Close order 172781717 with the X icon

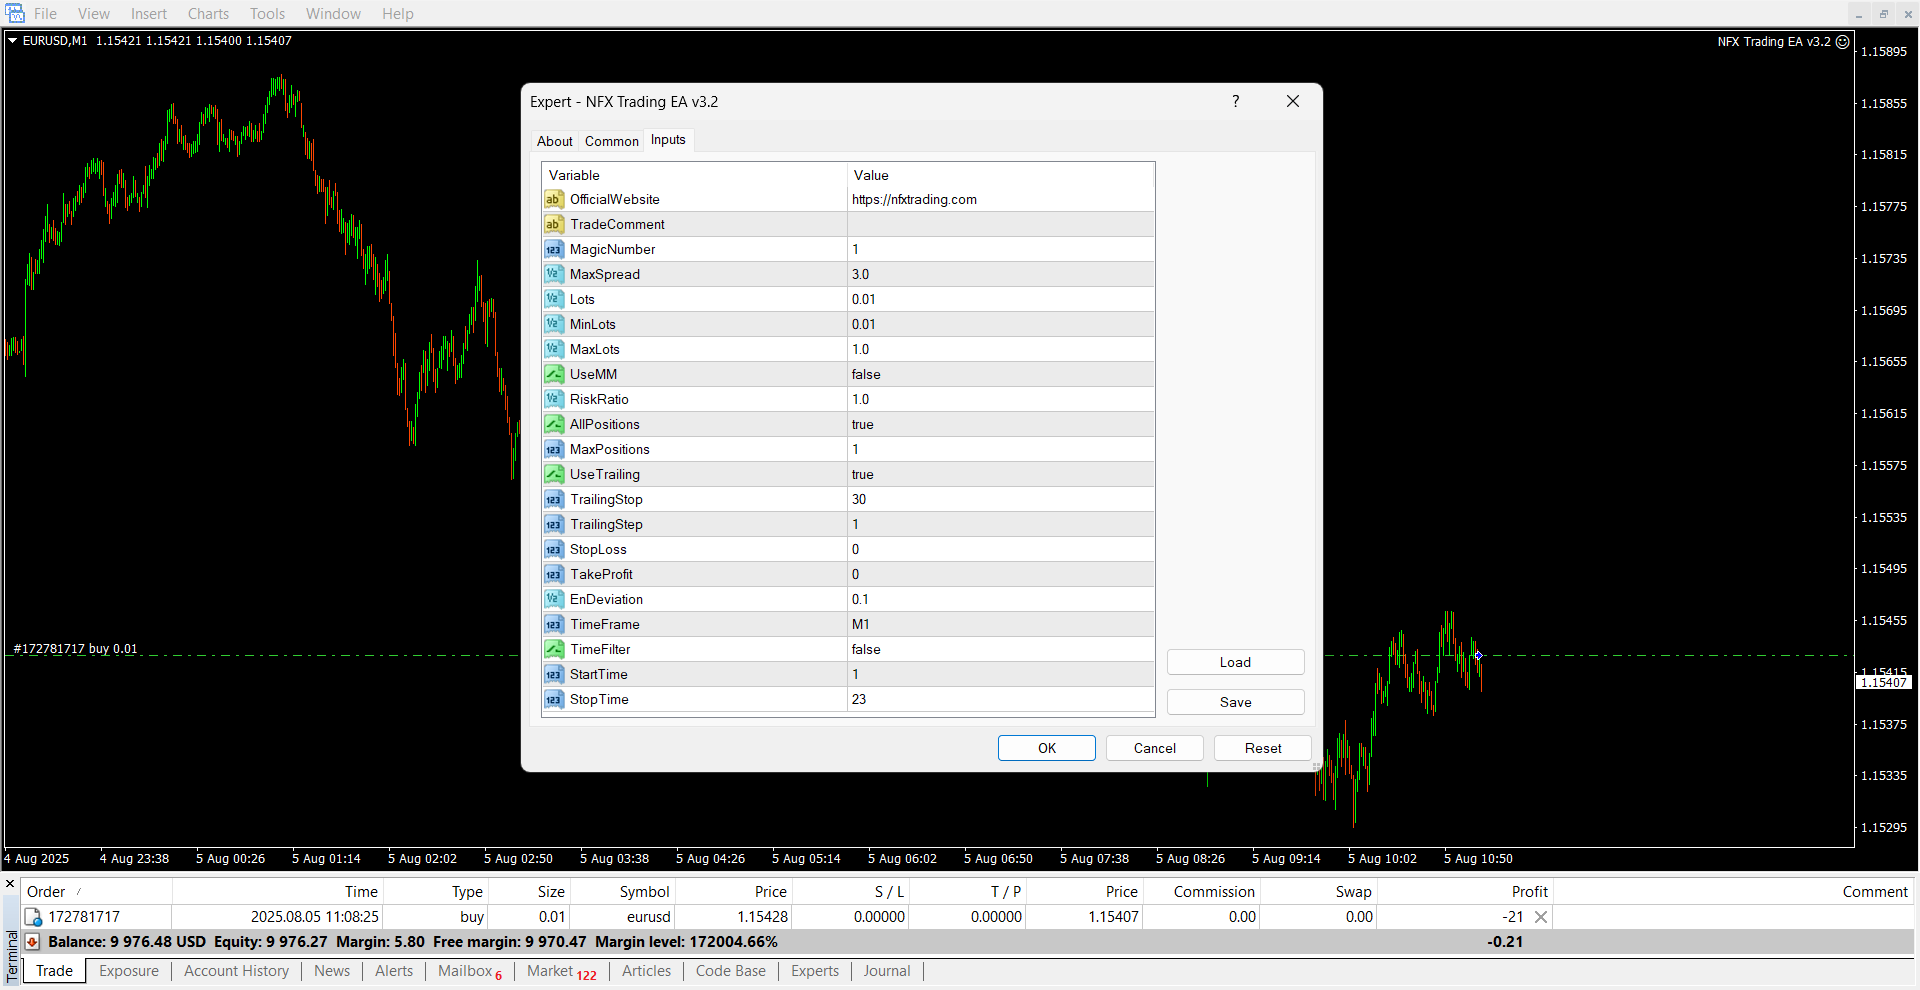pos(1541,917)
